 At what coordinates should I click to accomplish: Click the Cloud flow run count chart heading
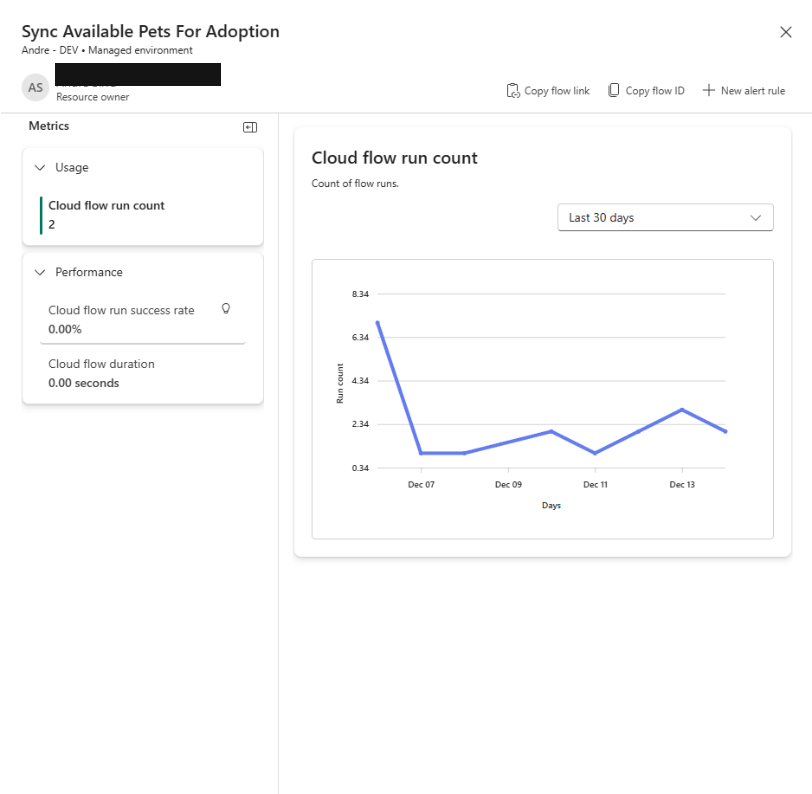(x=394, y=158)
